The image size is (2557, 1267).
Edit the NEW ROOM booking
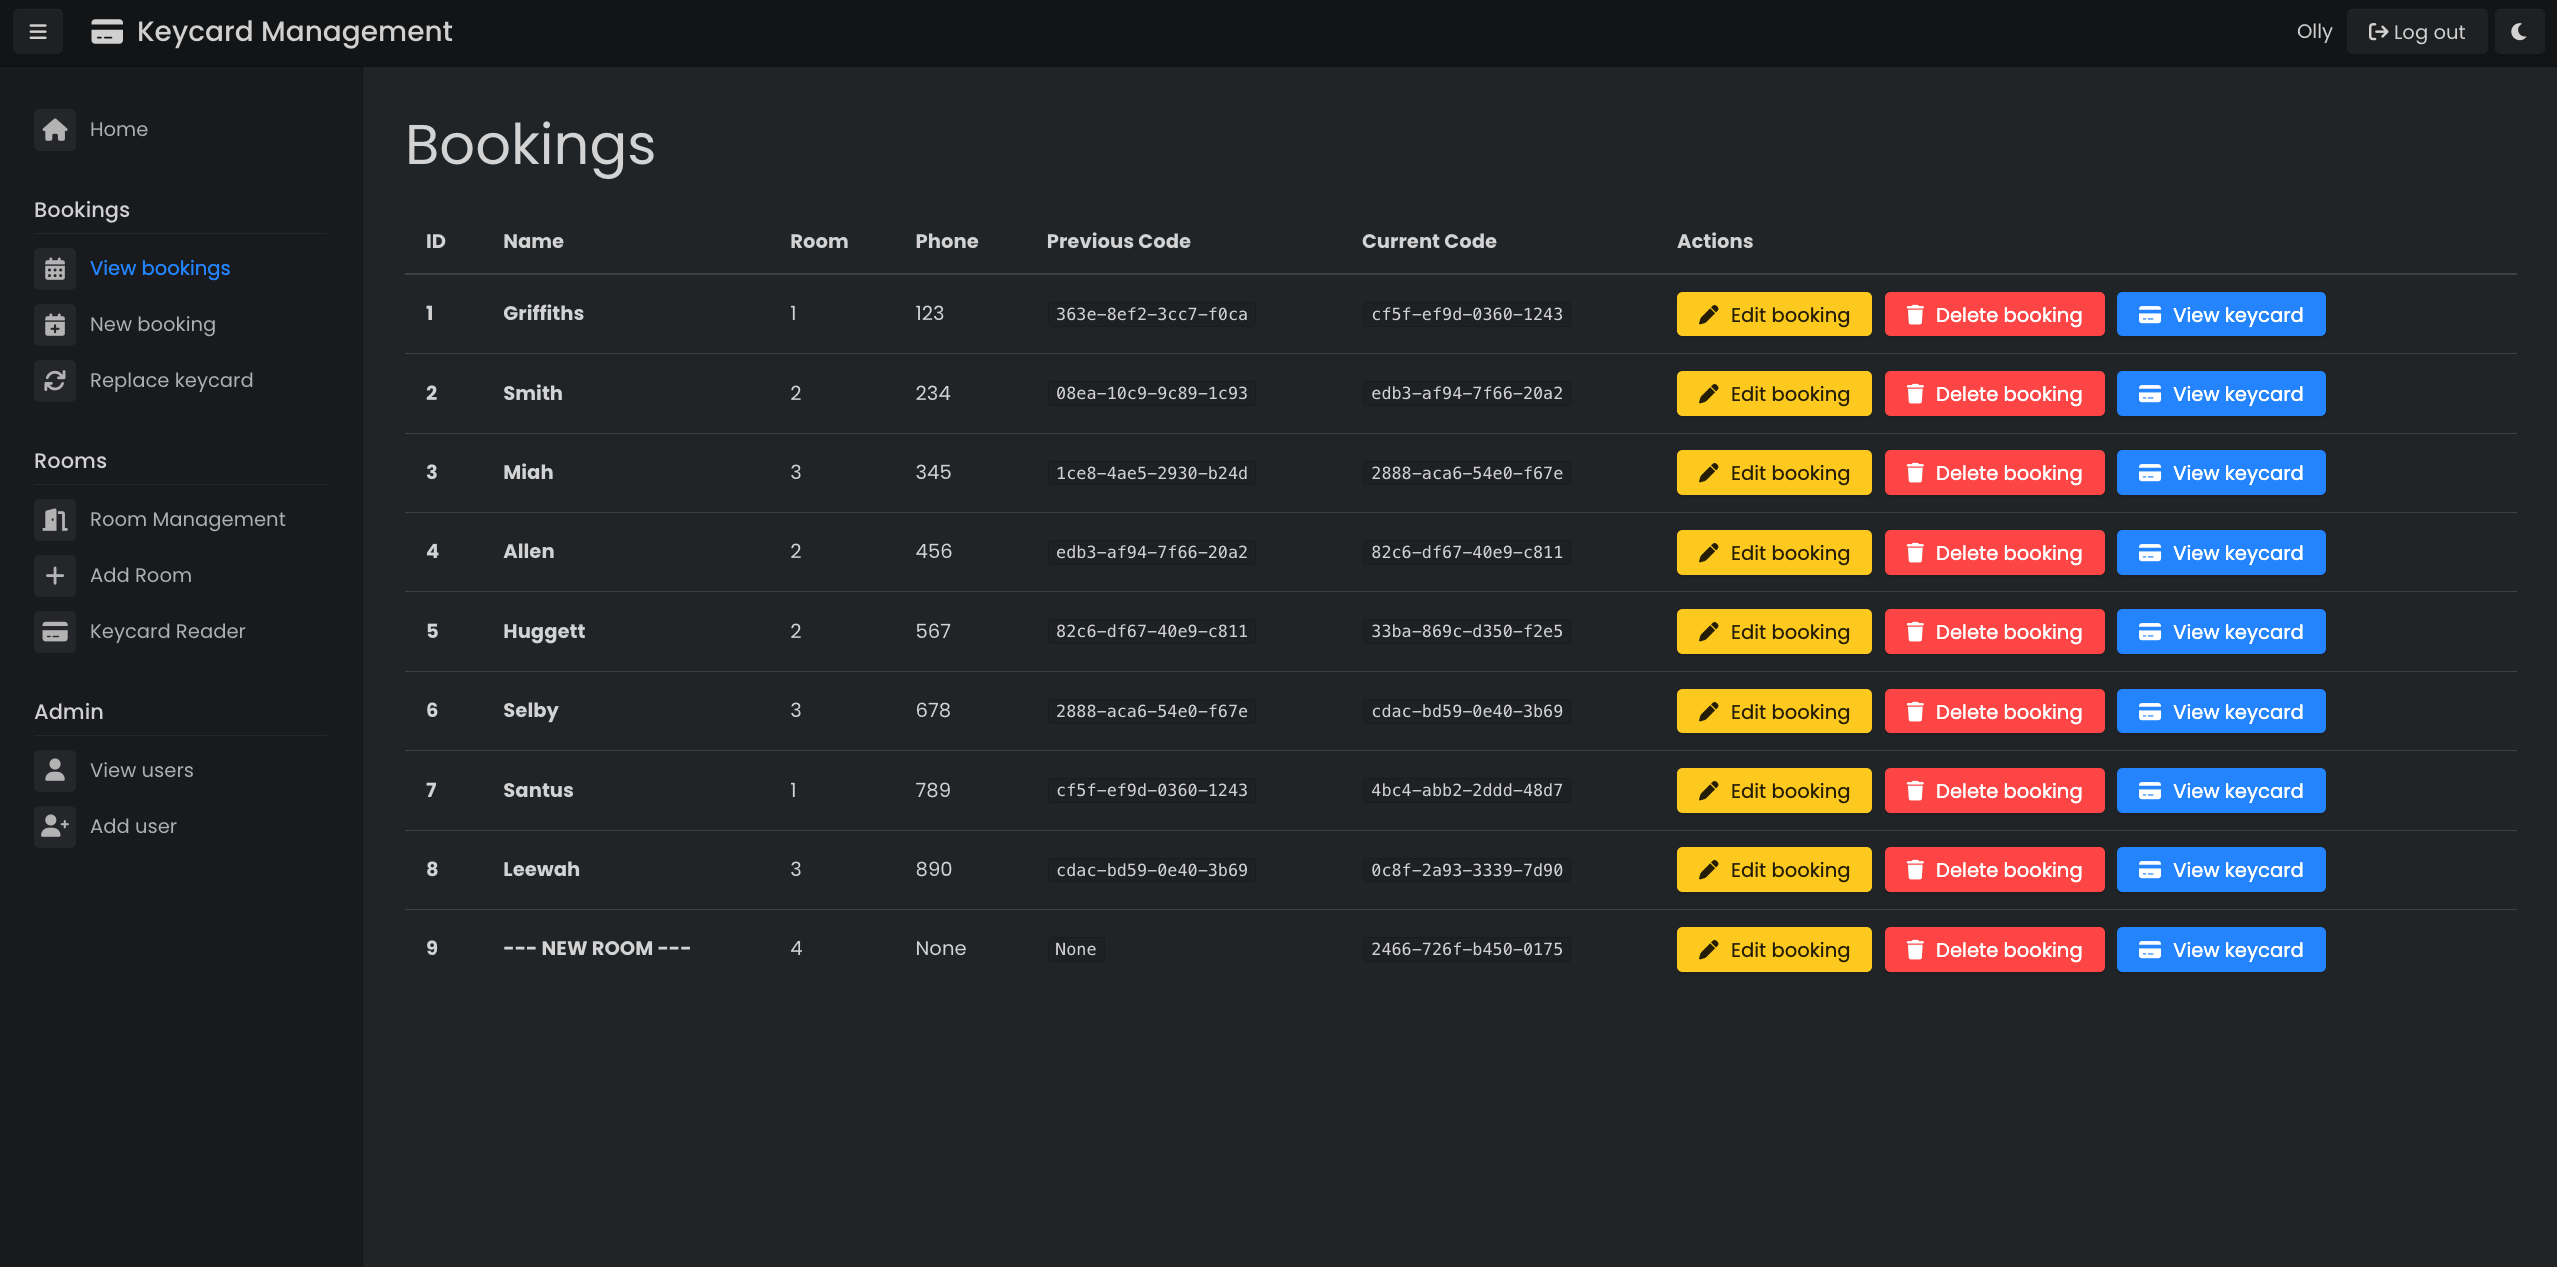1773,950
